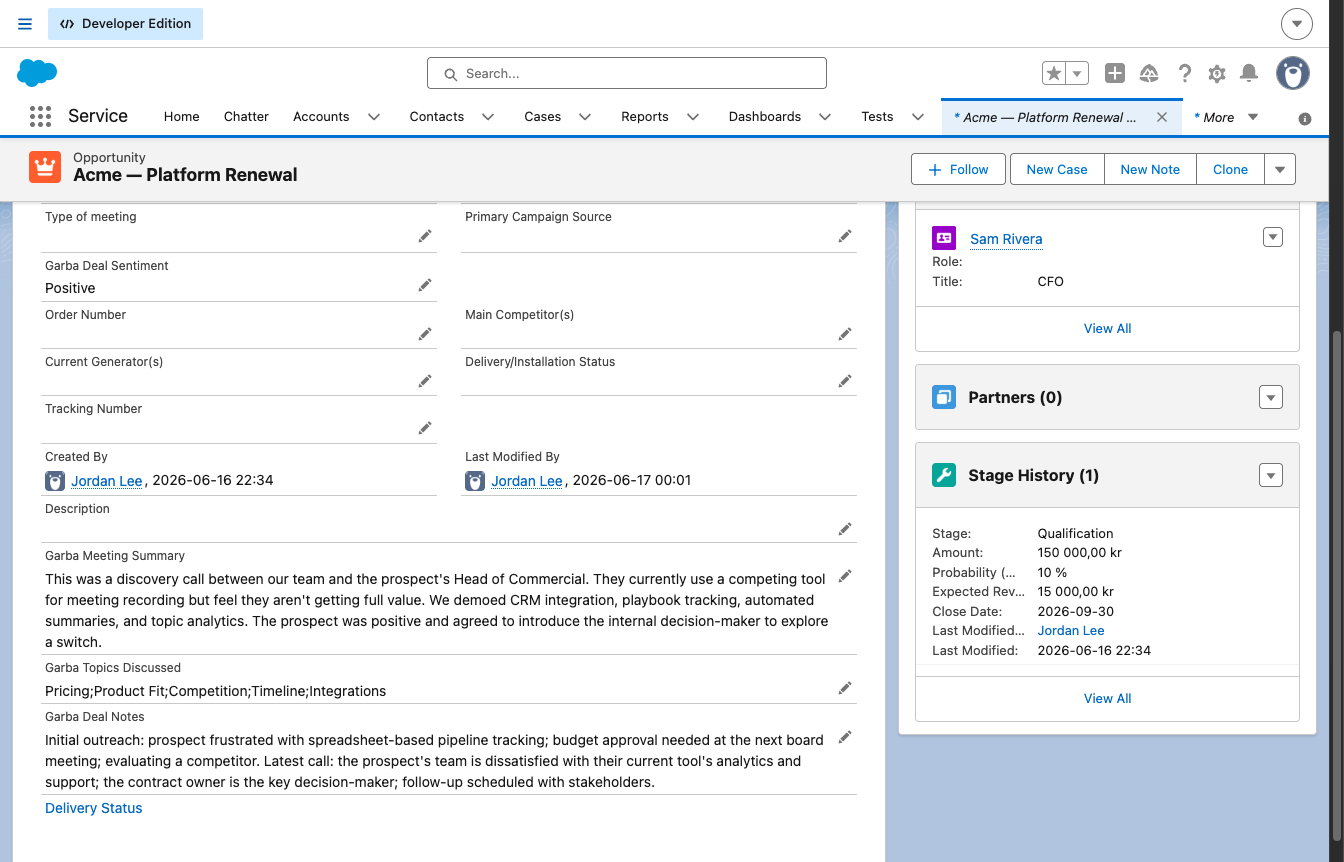Open the Accounts tab

321,117
